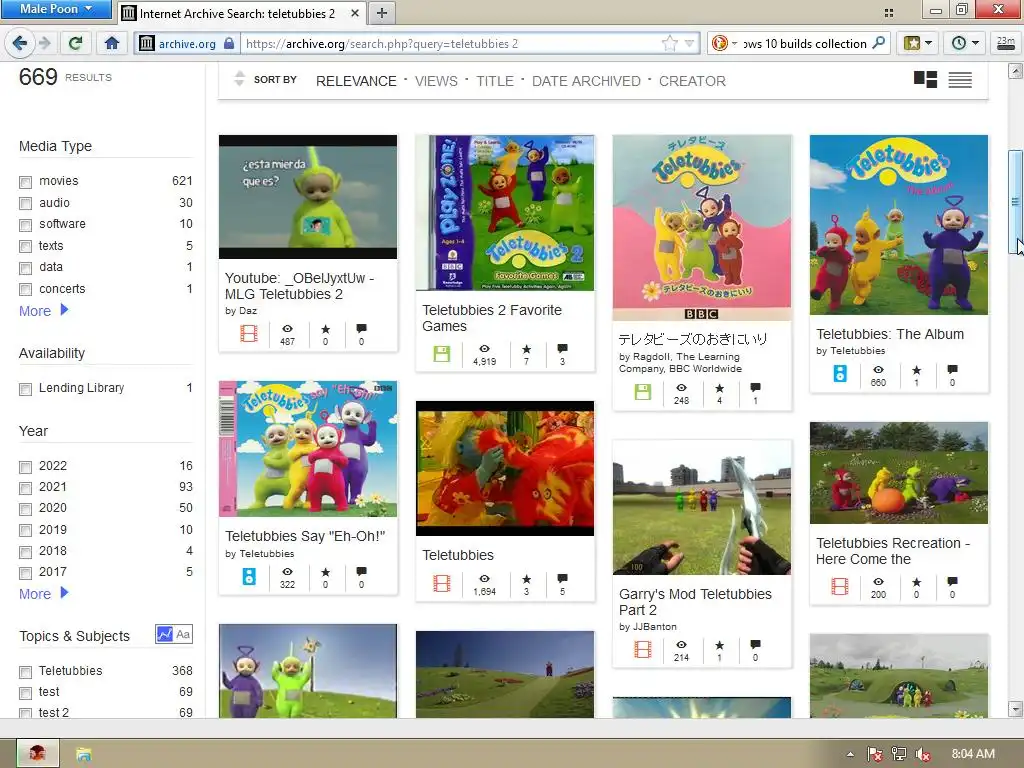Sort results by Title
Viewport: 1024px width, 768px height.
(494, 81)
